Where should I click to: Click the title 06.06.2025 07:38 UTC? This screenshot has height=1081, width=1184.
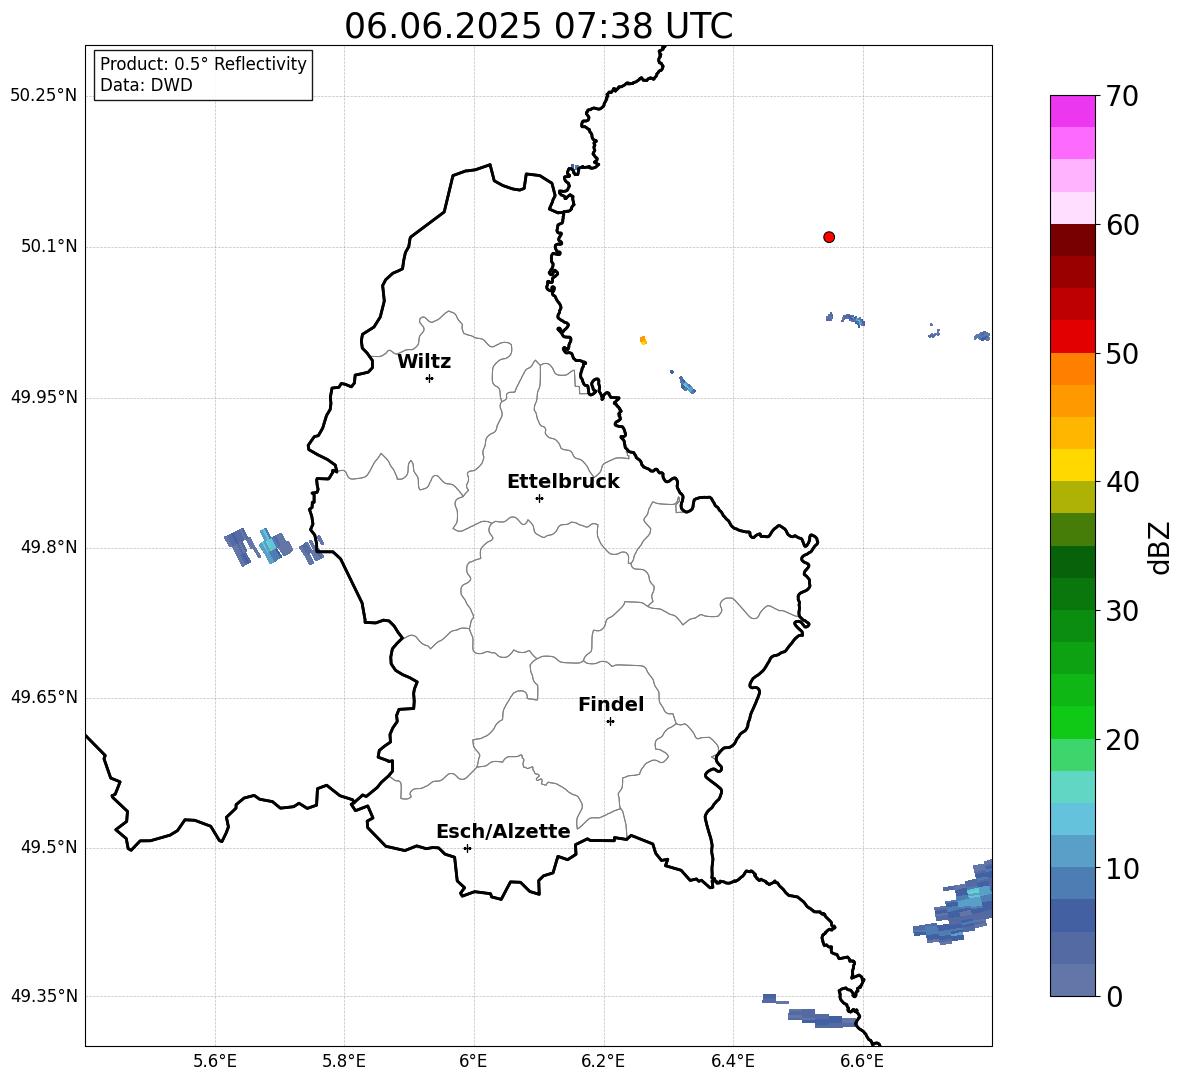[538, 26]
